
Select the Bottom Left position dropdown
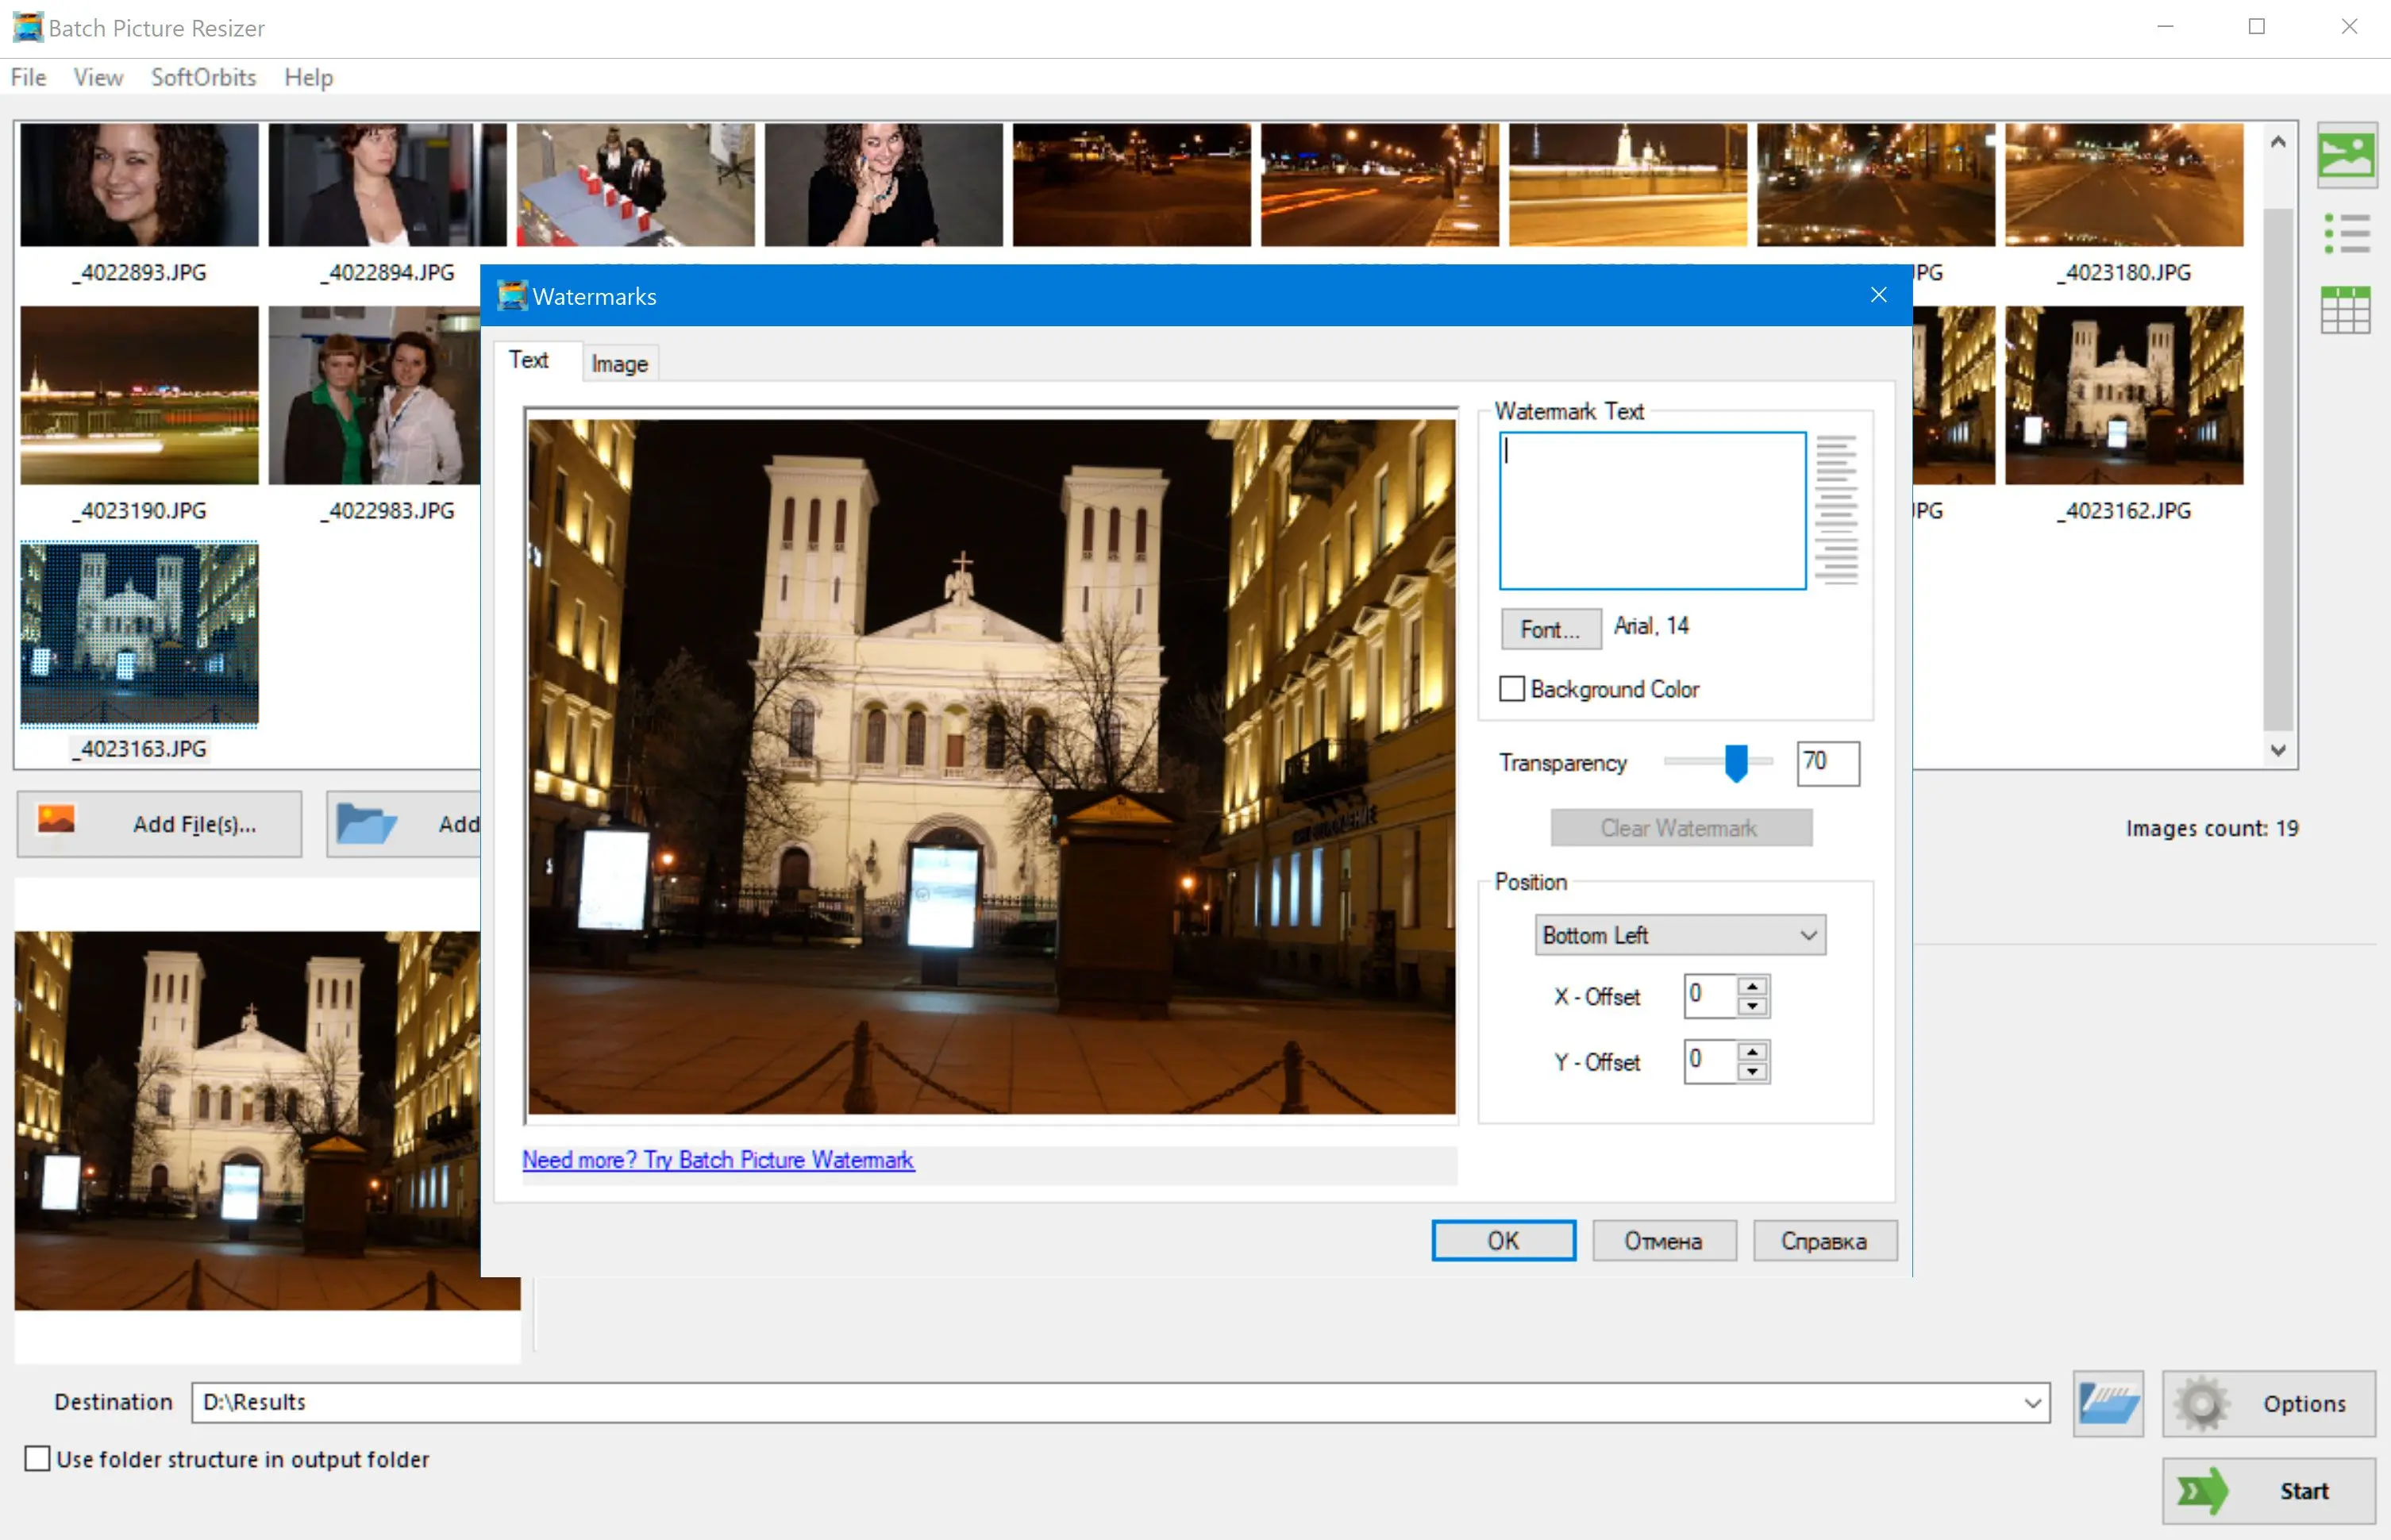[1675, 935]
